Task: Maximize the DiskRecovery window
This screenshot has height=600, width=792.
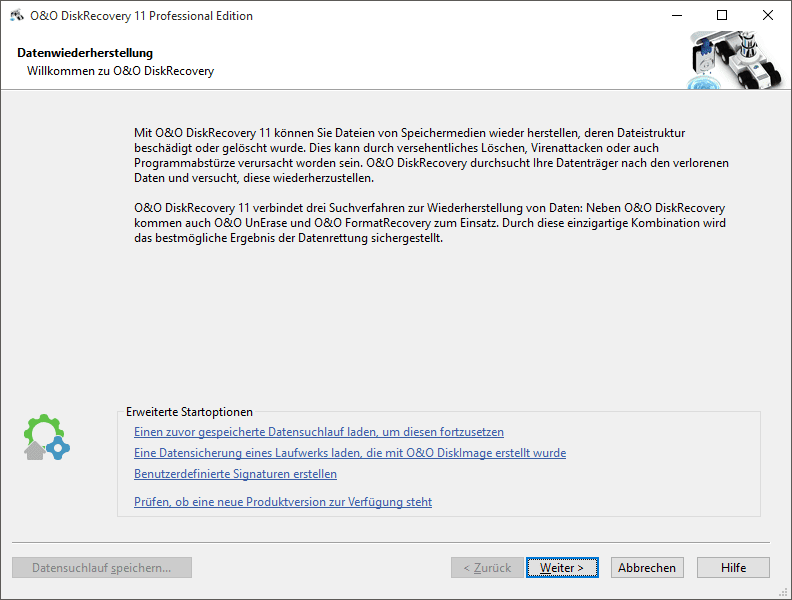Action: pos(722,16)
